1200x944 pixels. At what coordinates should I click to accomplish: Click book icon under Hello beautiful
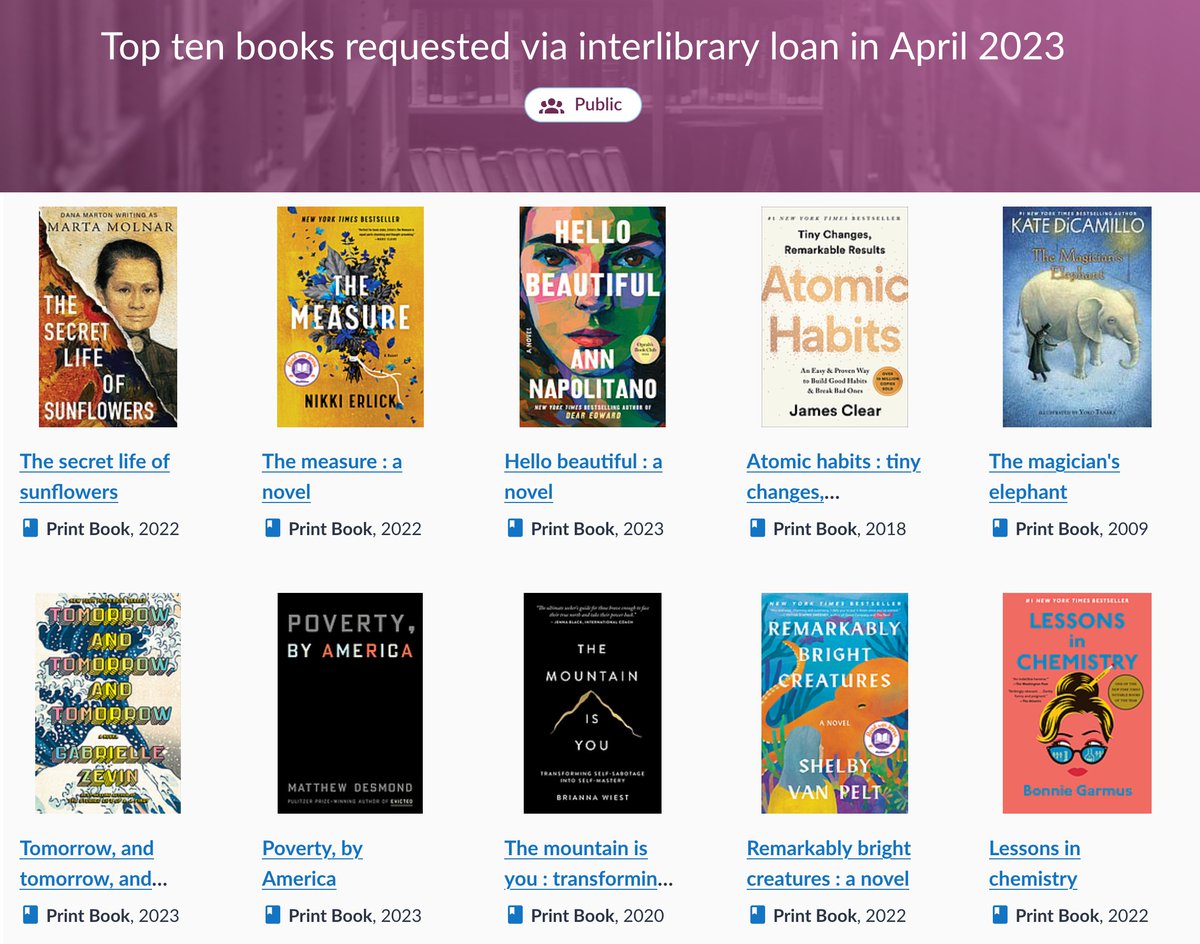[x=514, y=528]
